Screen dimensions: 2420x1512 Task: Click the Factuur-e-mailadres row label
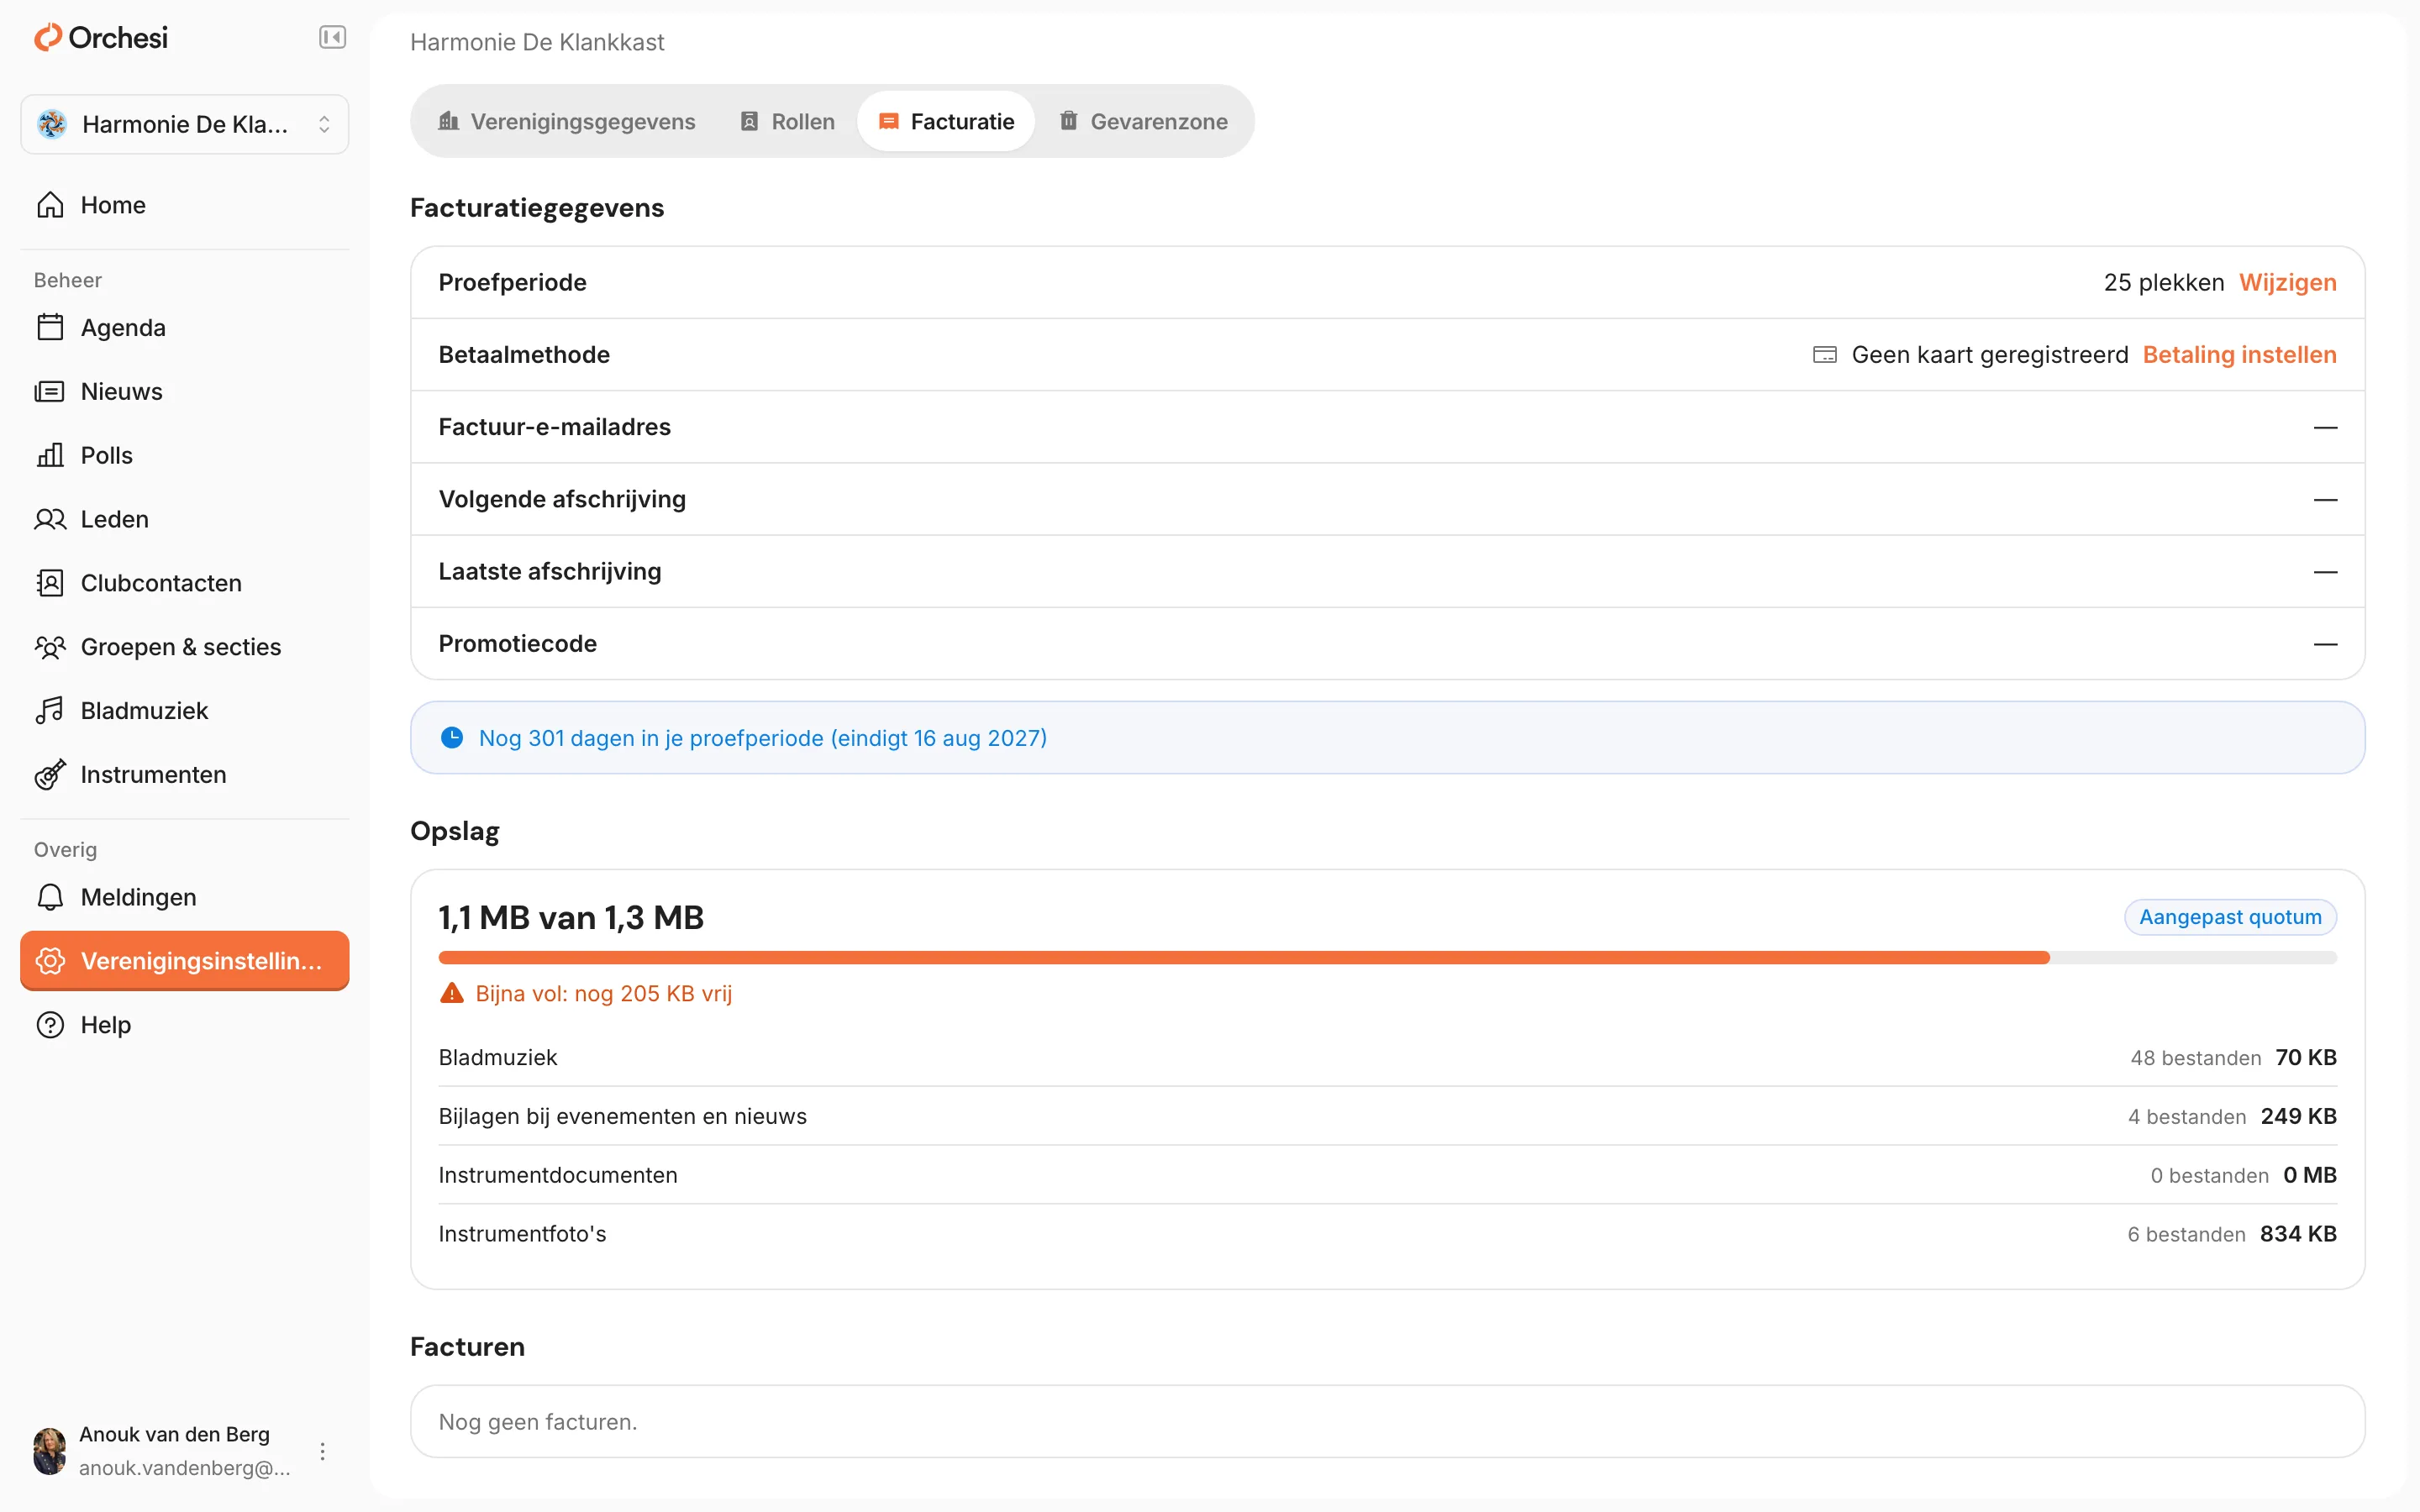coord(555,427)
